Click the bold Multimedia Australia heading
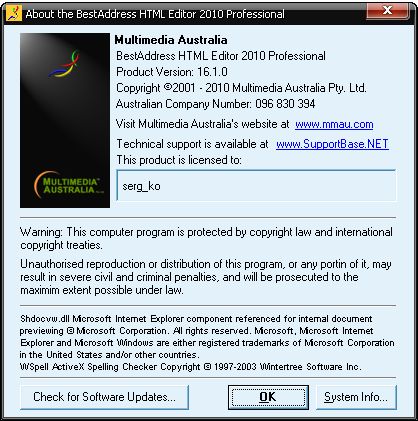The image size is (418, 421). [171, 40]
